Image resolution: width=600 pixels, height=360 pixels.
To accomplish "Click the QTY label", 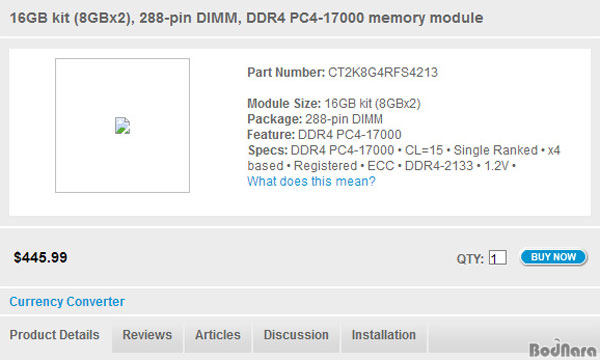I will point(470,259).
